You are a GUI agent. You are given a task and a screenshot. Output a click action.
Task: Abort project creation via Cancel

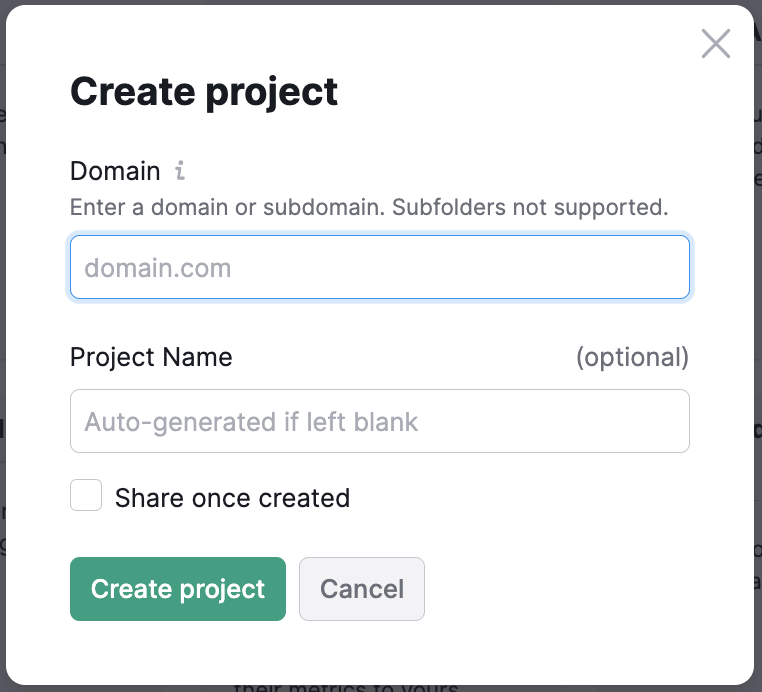(362, 589)
